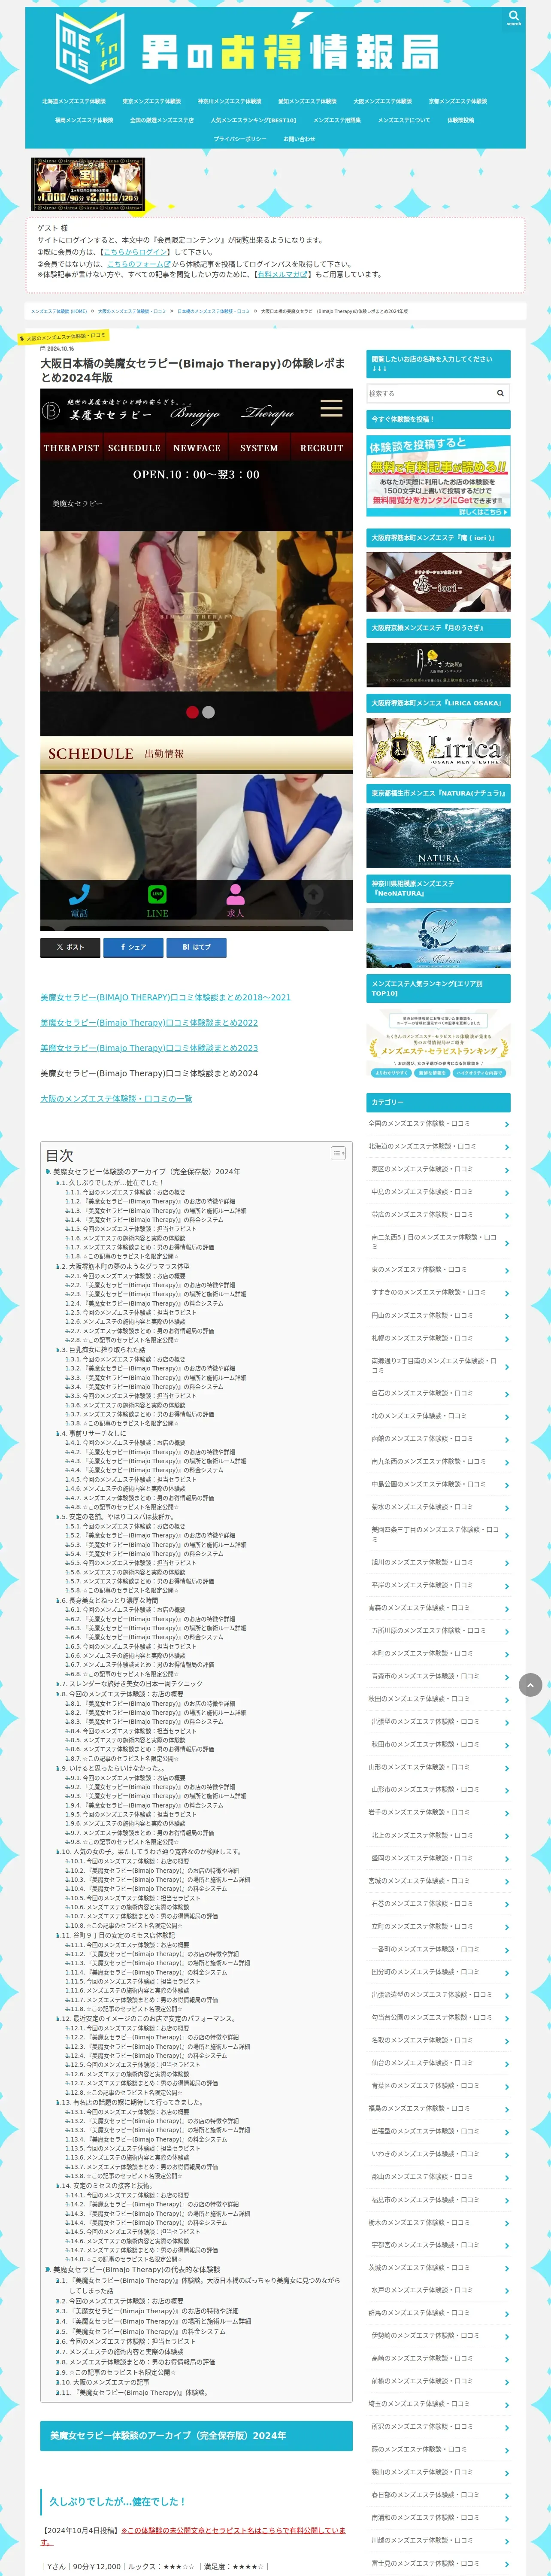Open 体験談投稿 menu item
Viewport: 551px width, 2576px height.
(x=460, y=120)
